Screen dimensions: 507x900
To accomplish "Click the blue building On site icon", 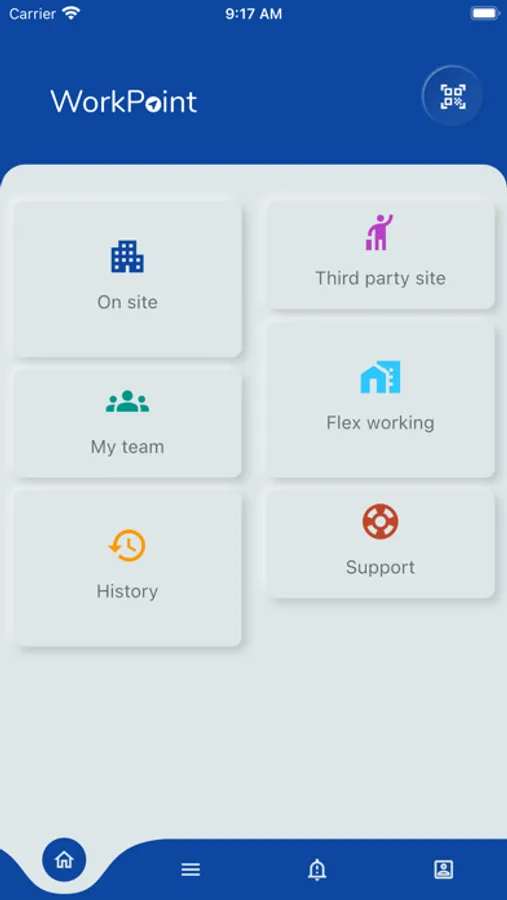I will coord(127,256).
